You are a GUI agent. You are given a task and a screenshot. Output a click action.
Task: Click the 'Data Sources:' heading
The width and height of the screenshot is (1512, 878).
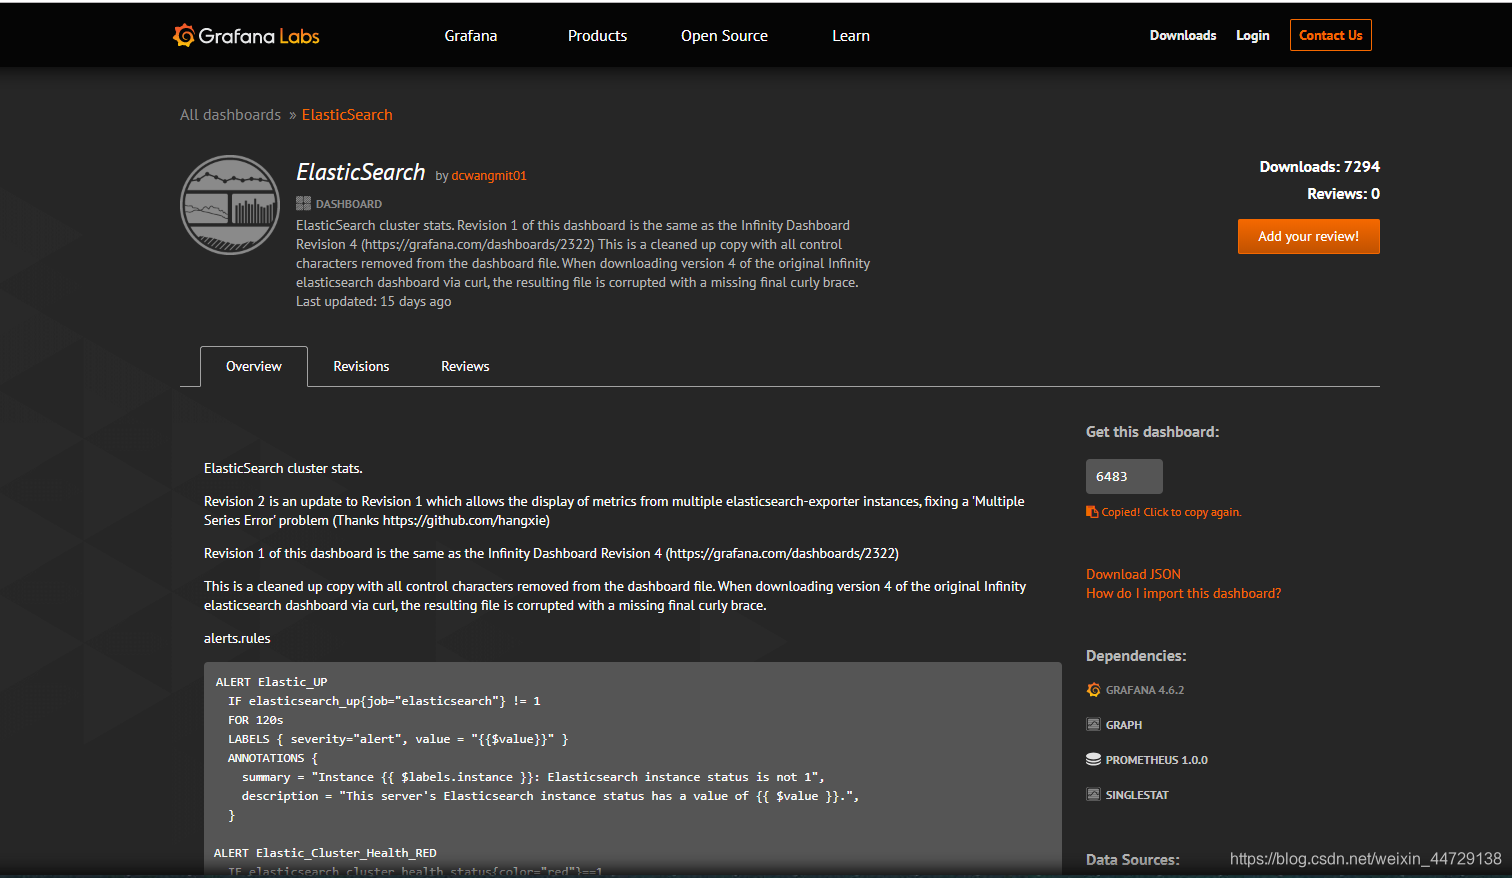coord(1132,860)
